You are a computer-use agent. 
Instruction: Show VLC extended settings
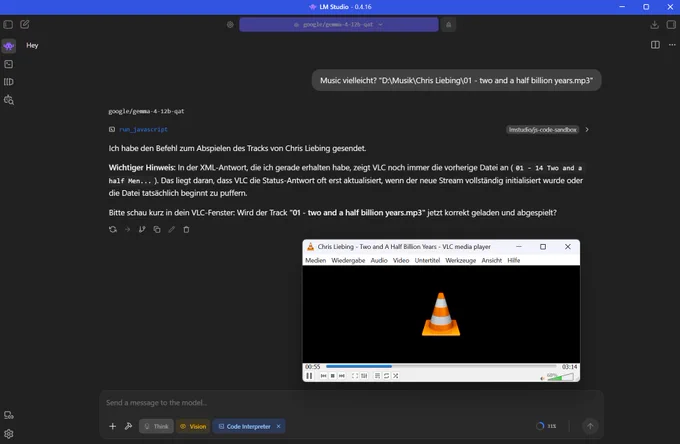[x=364, y=375]
